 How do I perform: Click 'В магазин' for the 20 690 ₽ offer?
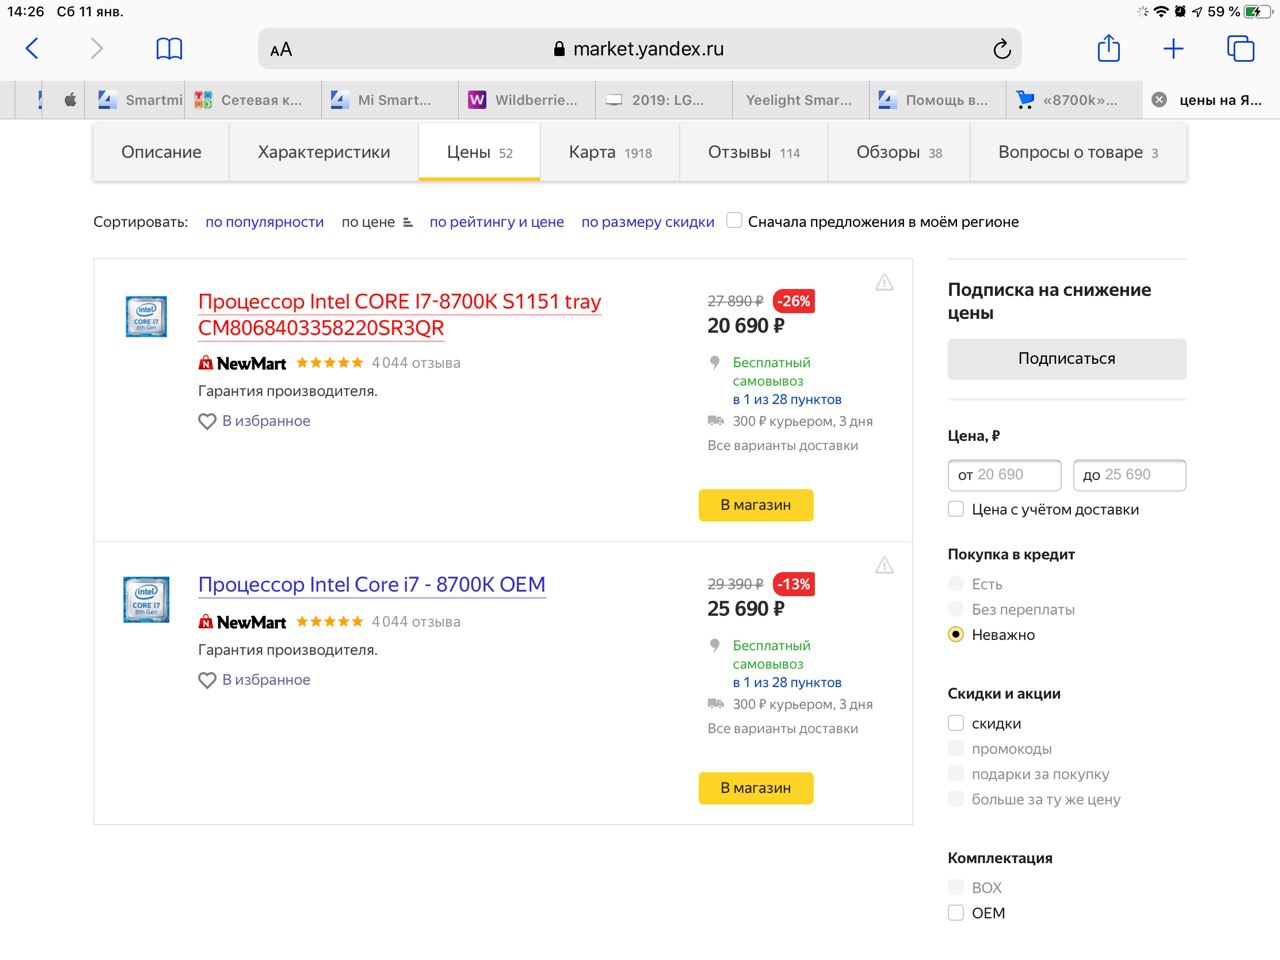click(756, 505)
